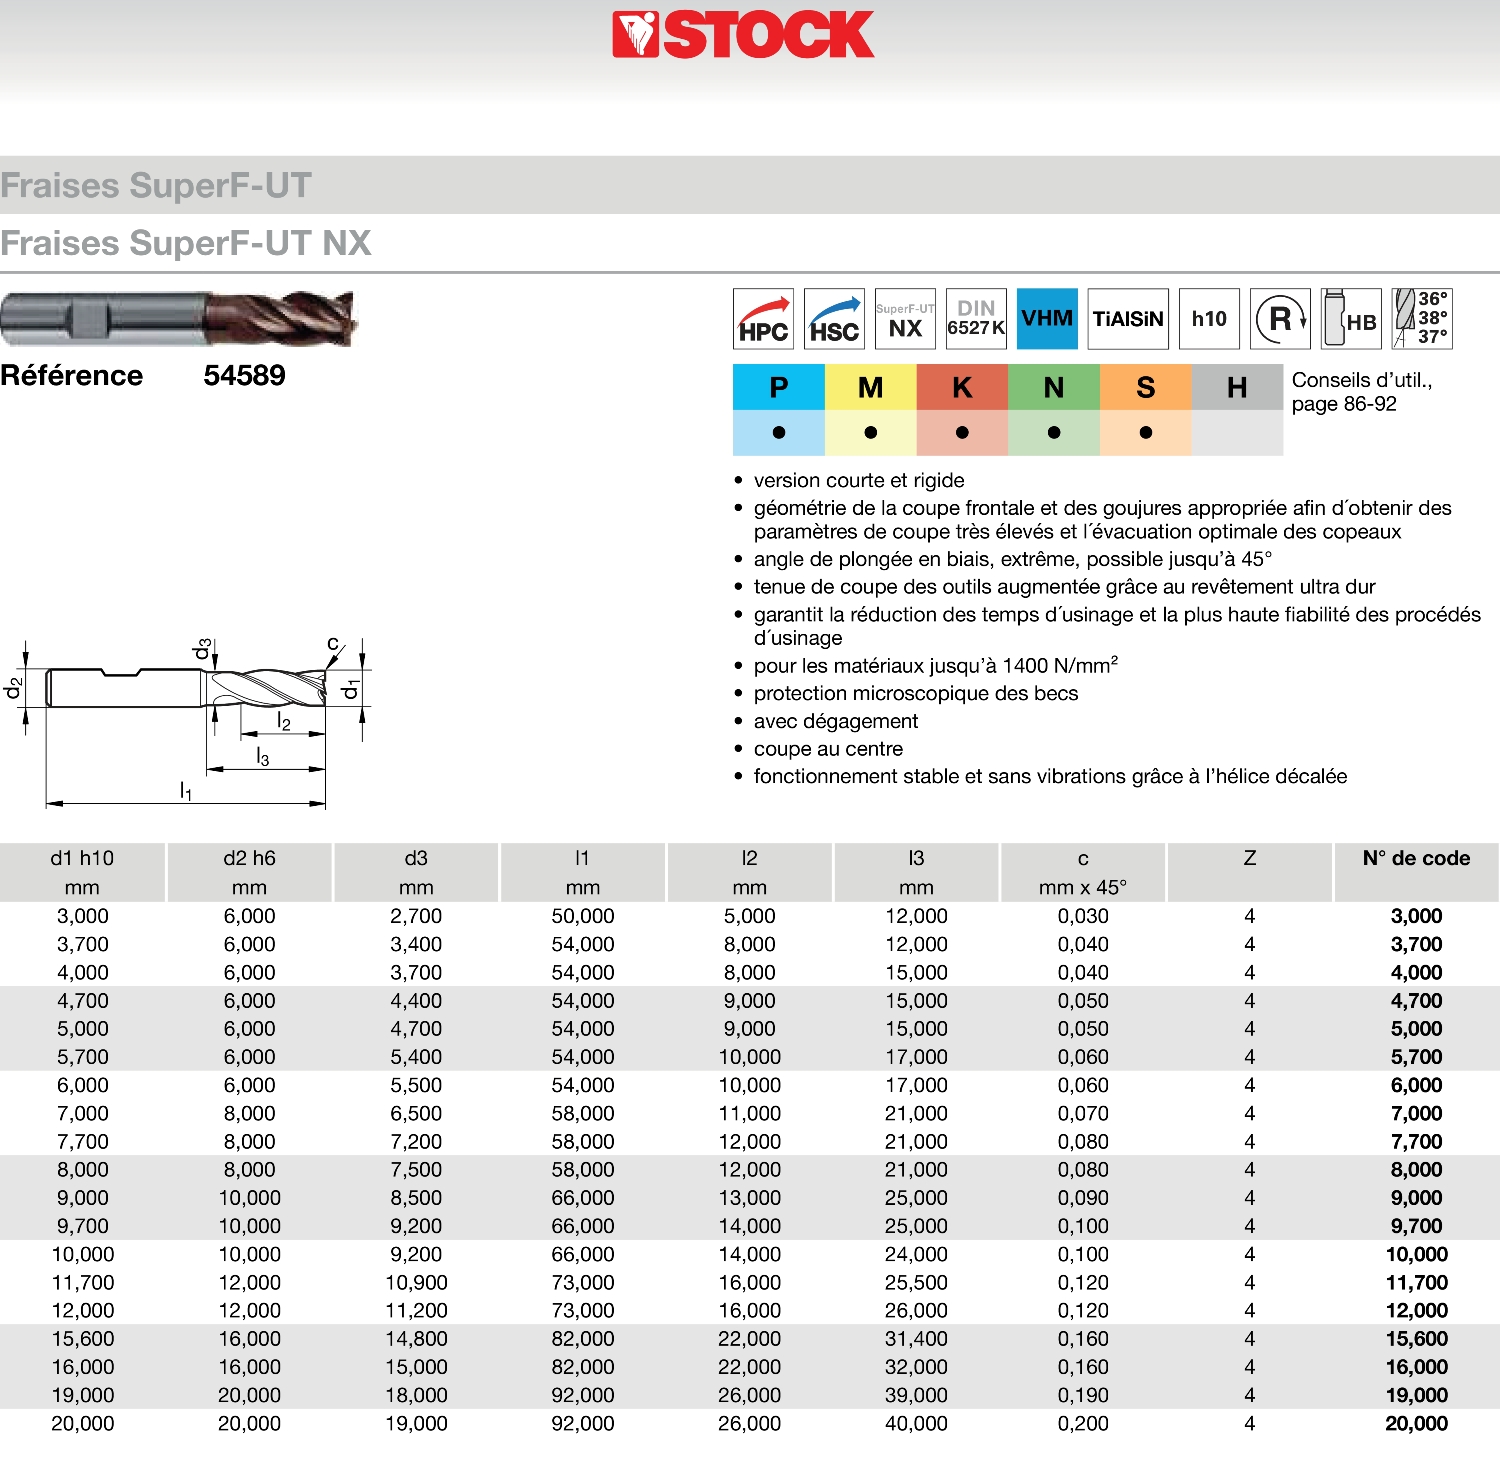Click the TiAlSiN coating icon
This screenshot has width=1500, height=1457.
coord(1128,319)
